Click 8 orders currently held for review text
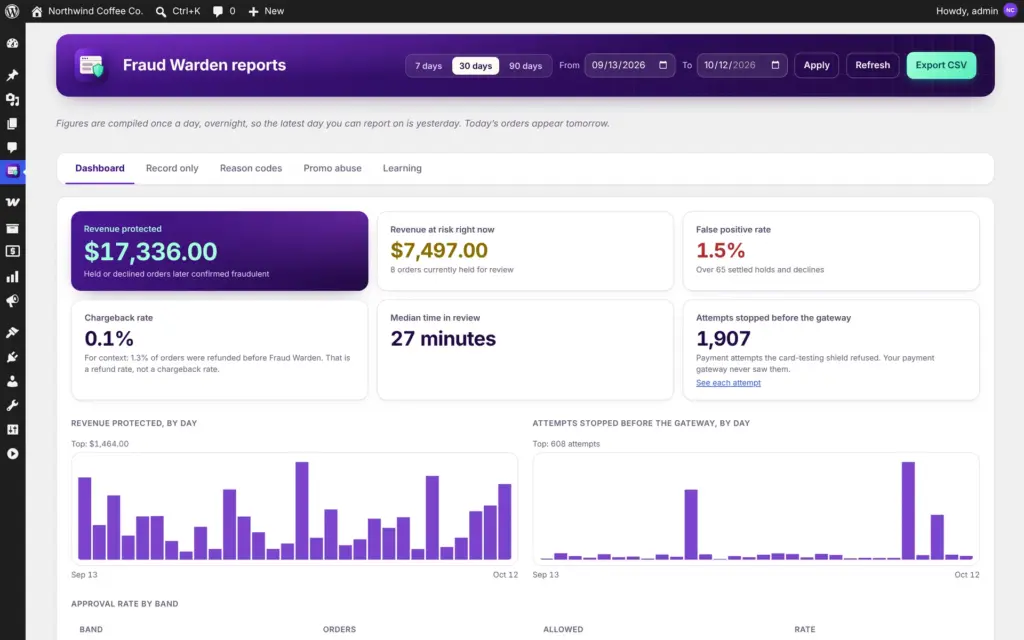The width and height of the screenshot is (1024, 640). coord(452,270)
